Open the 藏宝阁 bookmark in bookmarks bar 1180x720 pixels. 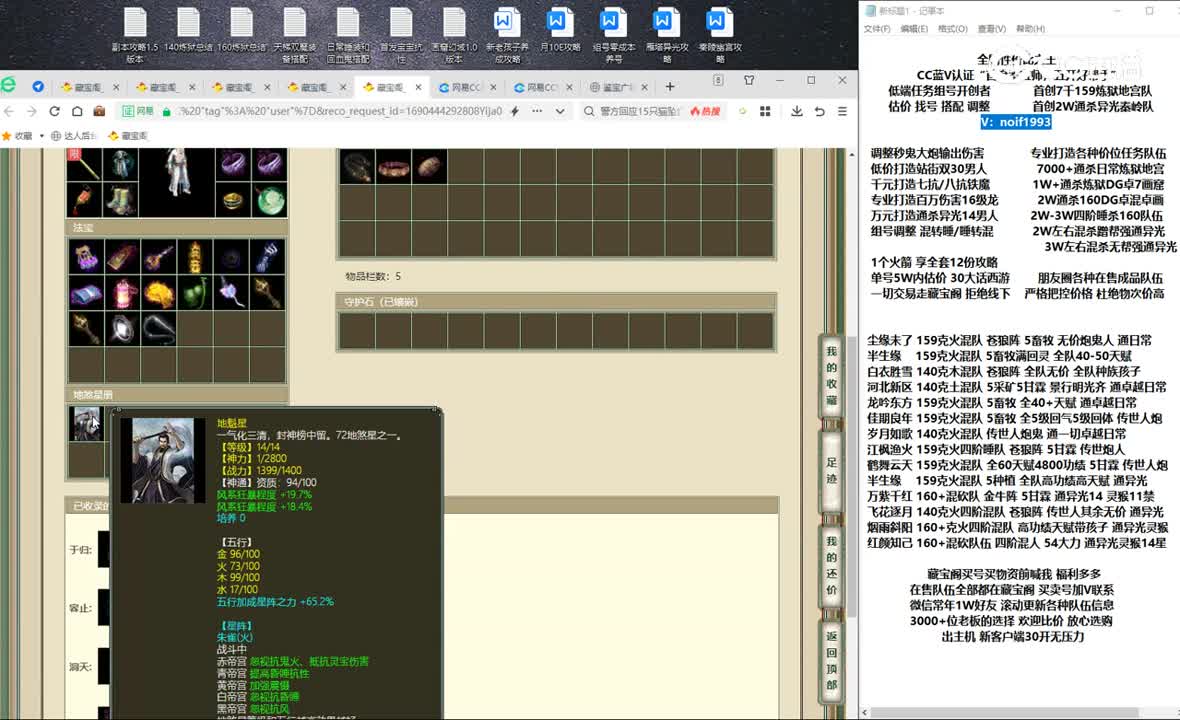pyautogui.click(x=128, y=136)
